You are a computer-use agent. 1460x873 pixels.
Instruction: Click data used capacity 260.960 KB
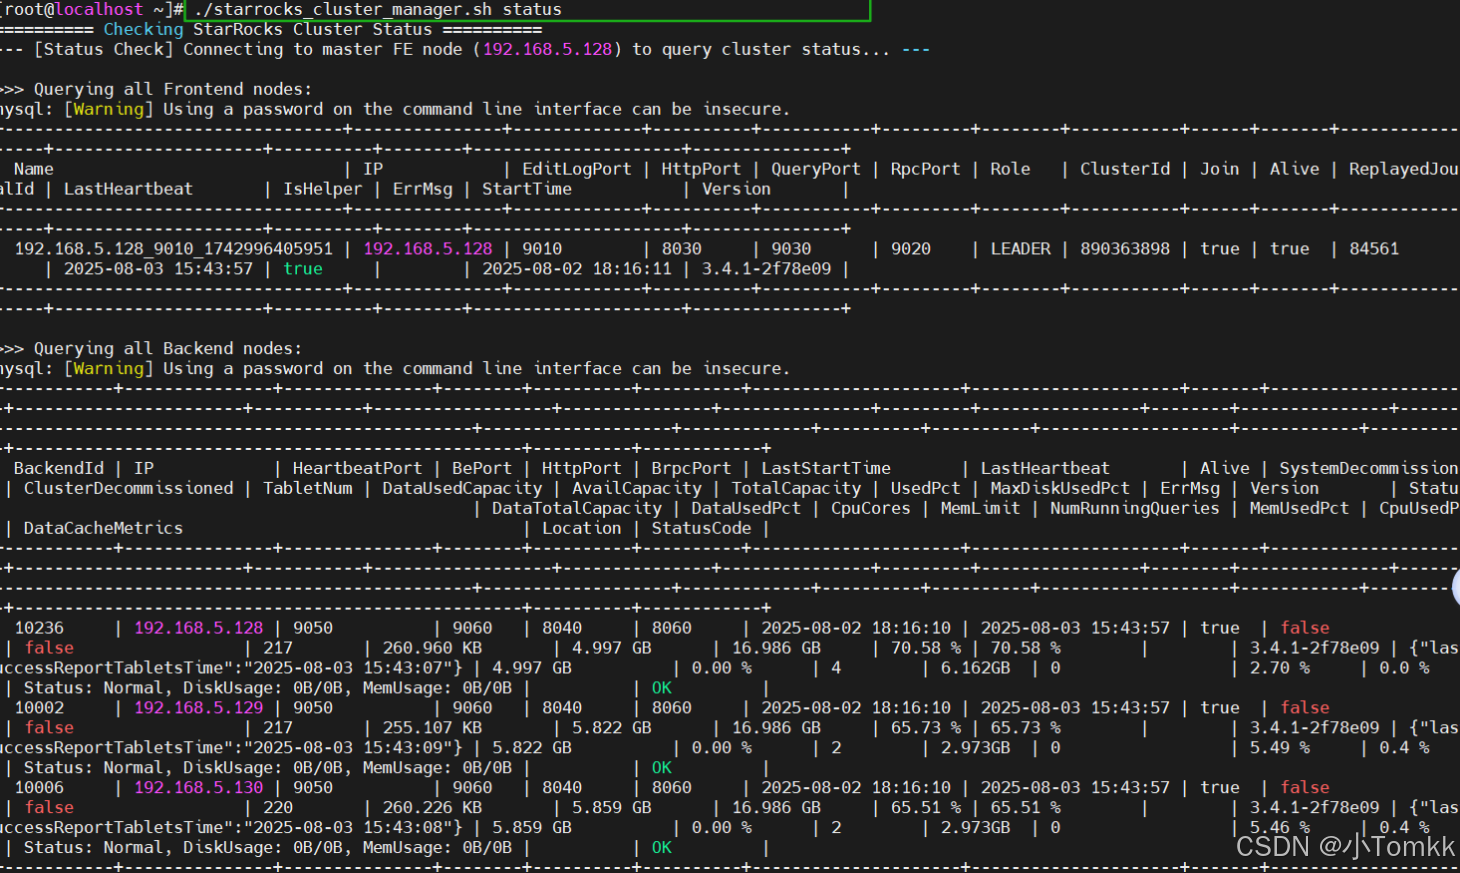pyautogui.click(x=432, y=649)
